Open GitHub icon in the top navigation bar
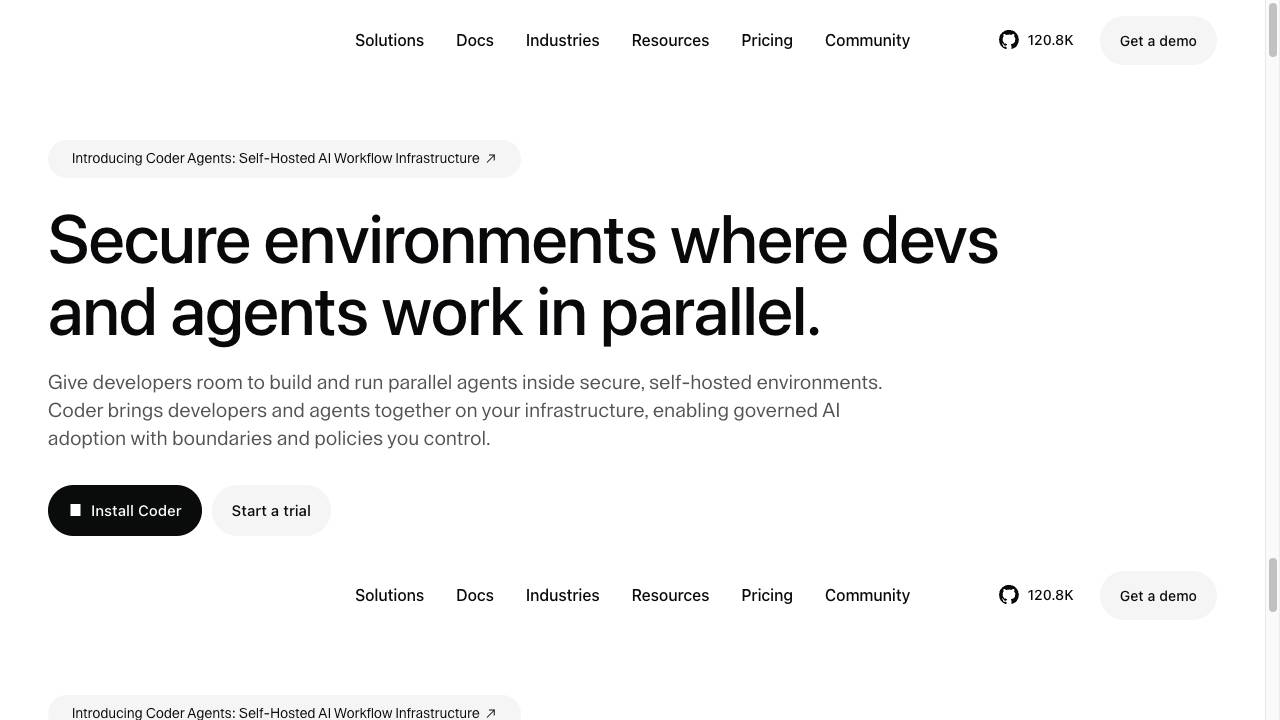The width and height of the screenshot is (1280, 720). pyautogui.click(x=1008, y=40)
